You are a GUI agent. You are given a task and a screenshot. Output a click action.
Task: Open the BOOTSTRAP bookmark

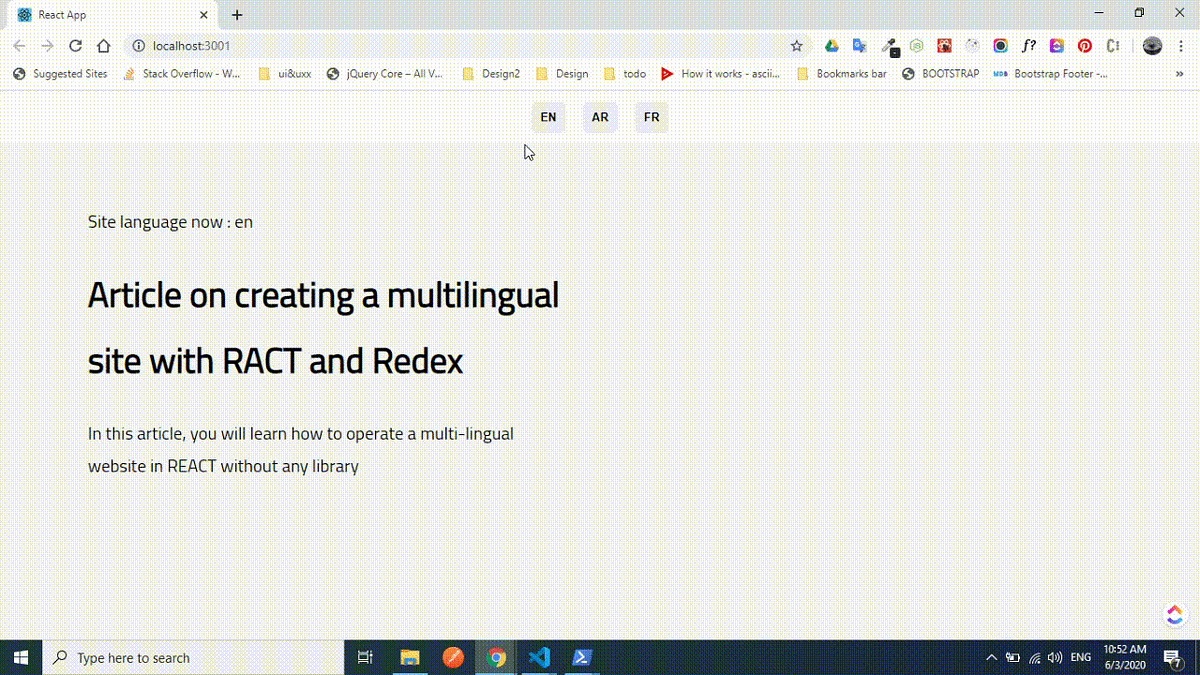pyautogui.click(x=941, y=73)
